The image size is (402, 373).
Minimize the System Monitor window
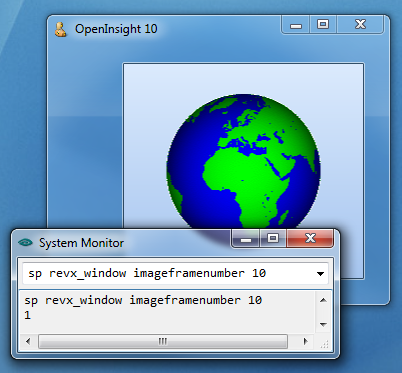(x=246, y=239)
